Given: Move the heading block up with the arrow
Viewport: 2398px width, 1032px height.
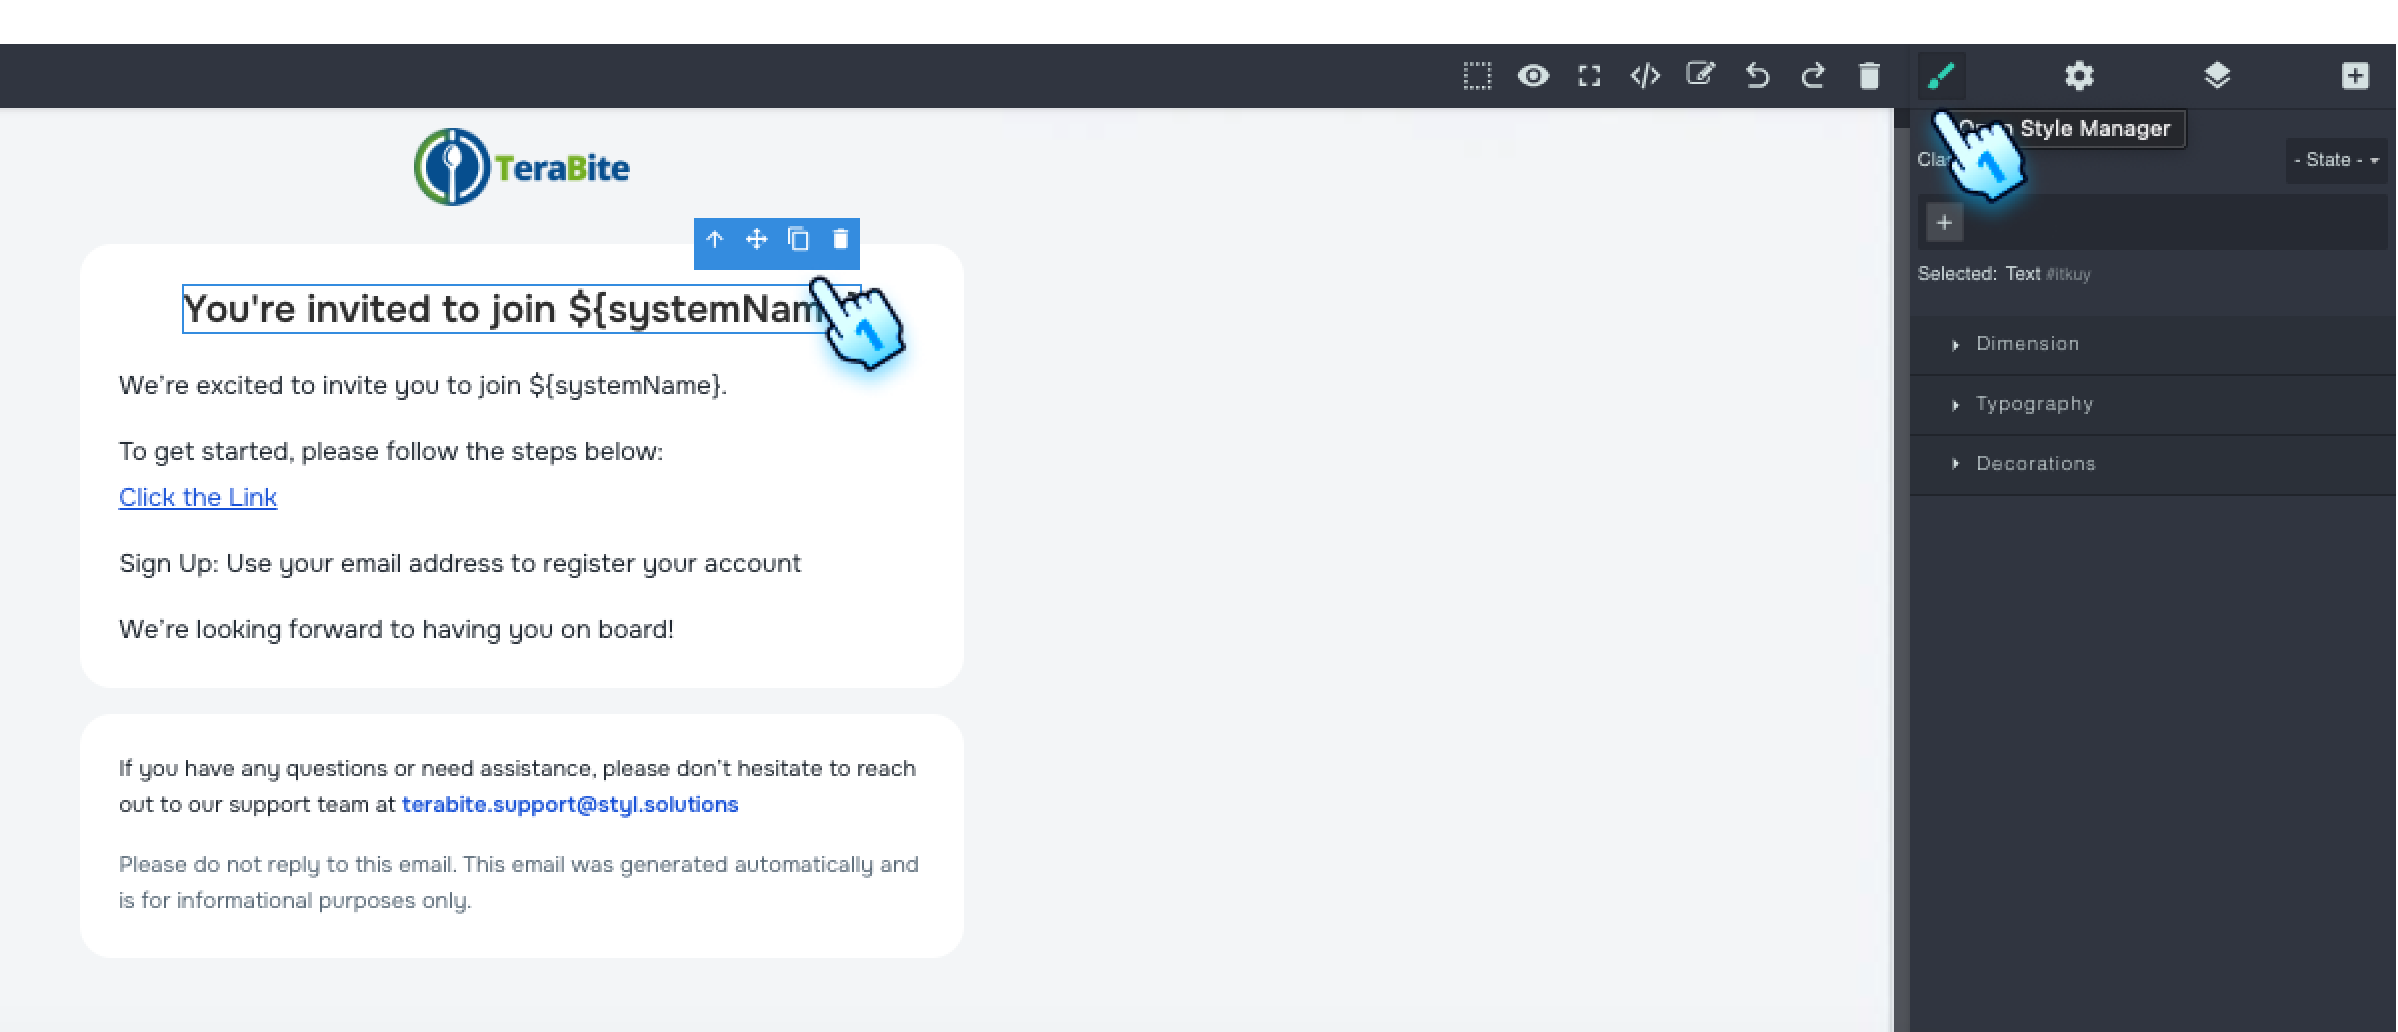Looking at the screenshot, I should (x=716, y=240).
